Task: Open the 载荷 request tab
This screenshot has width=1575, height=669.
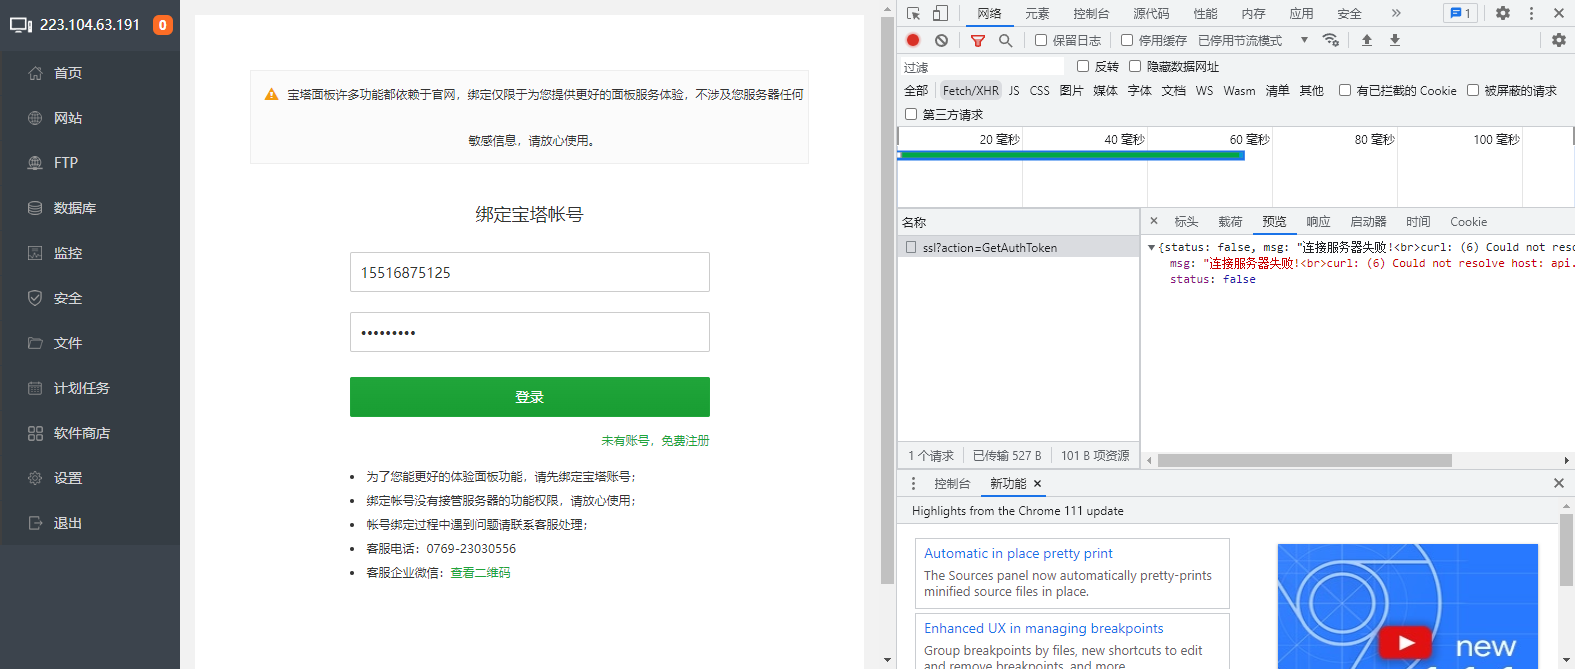Action: click(x=1230, y=221)
